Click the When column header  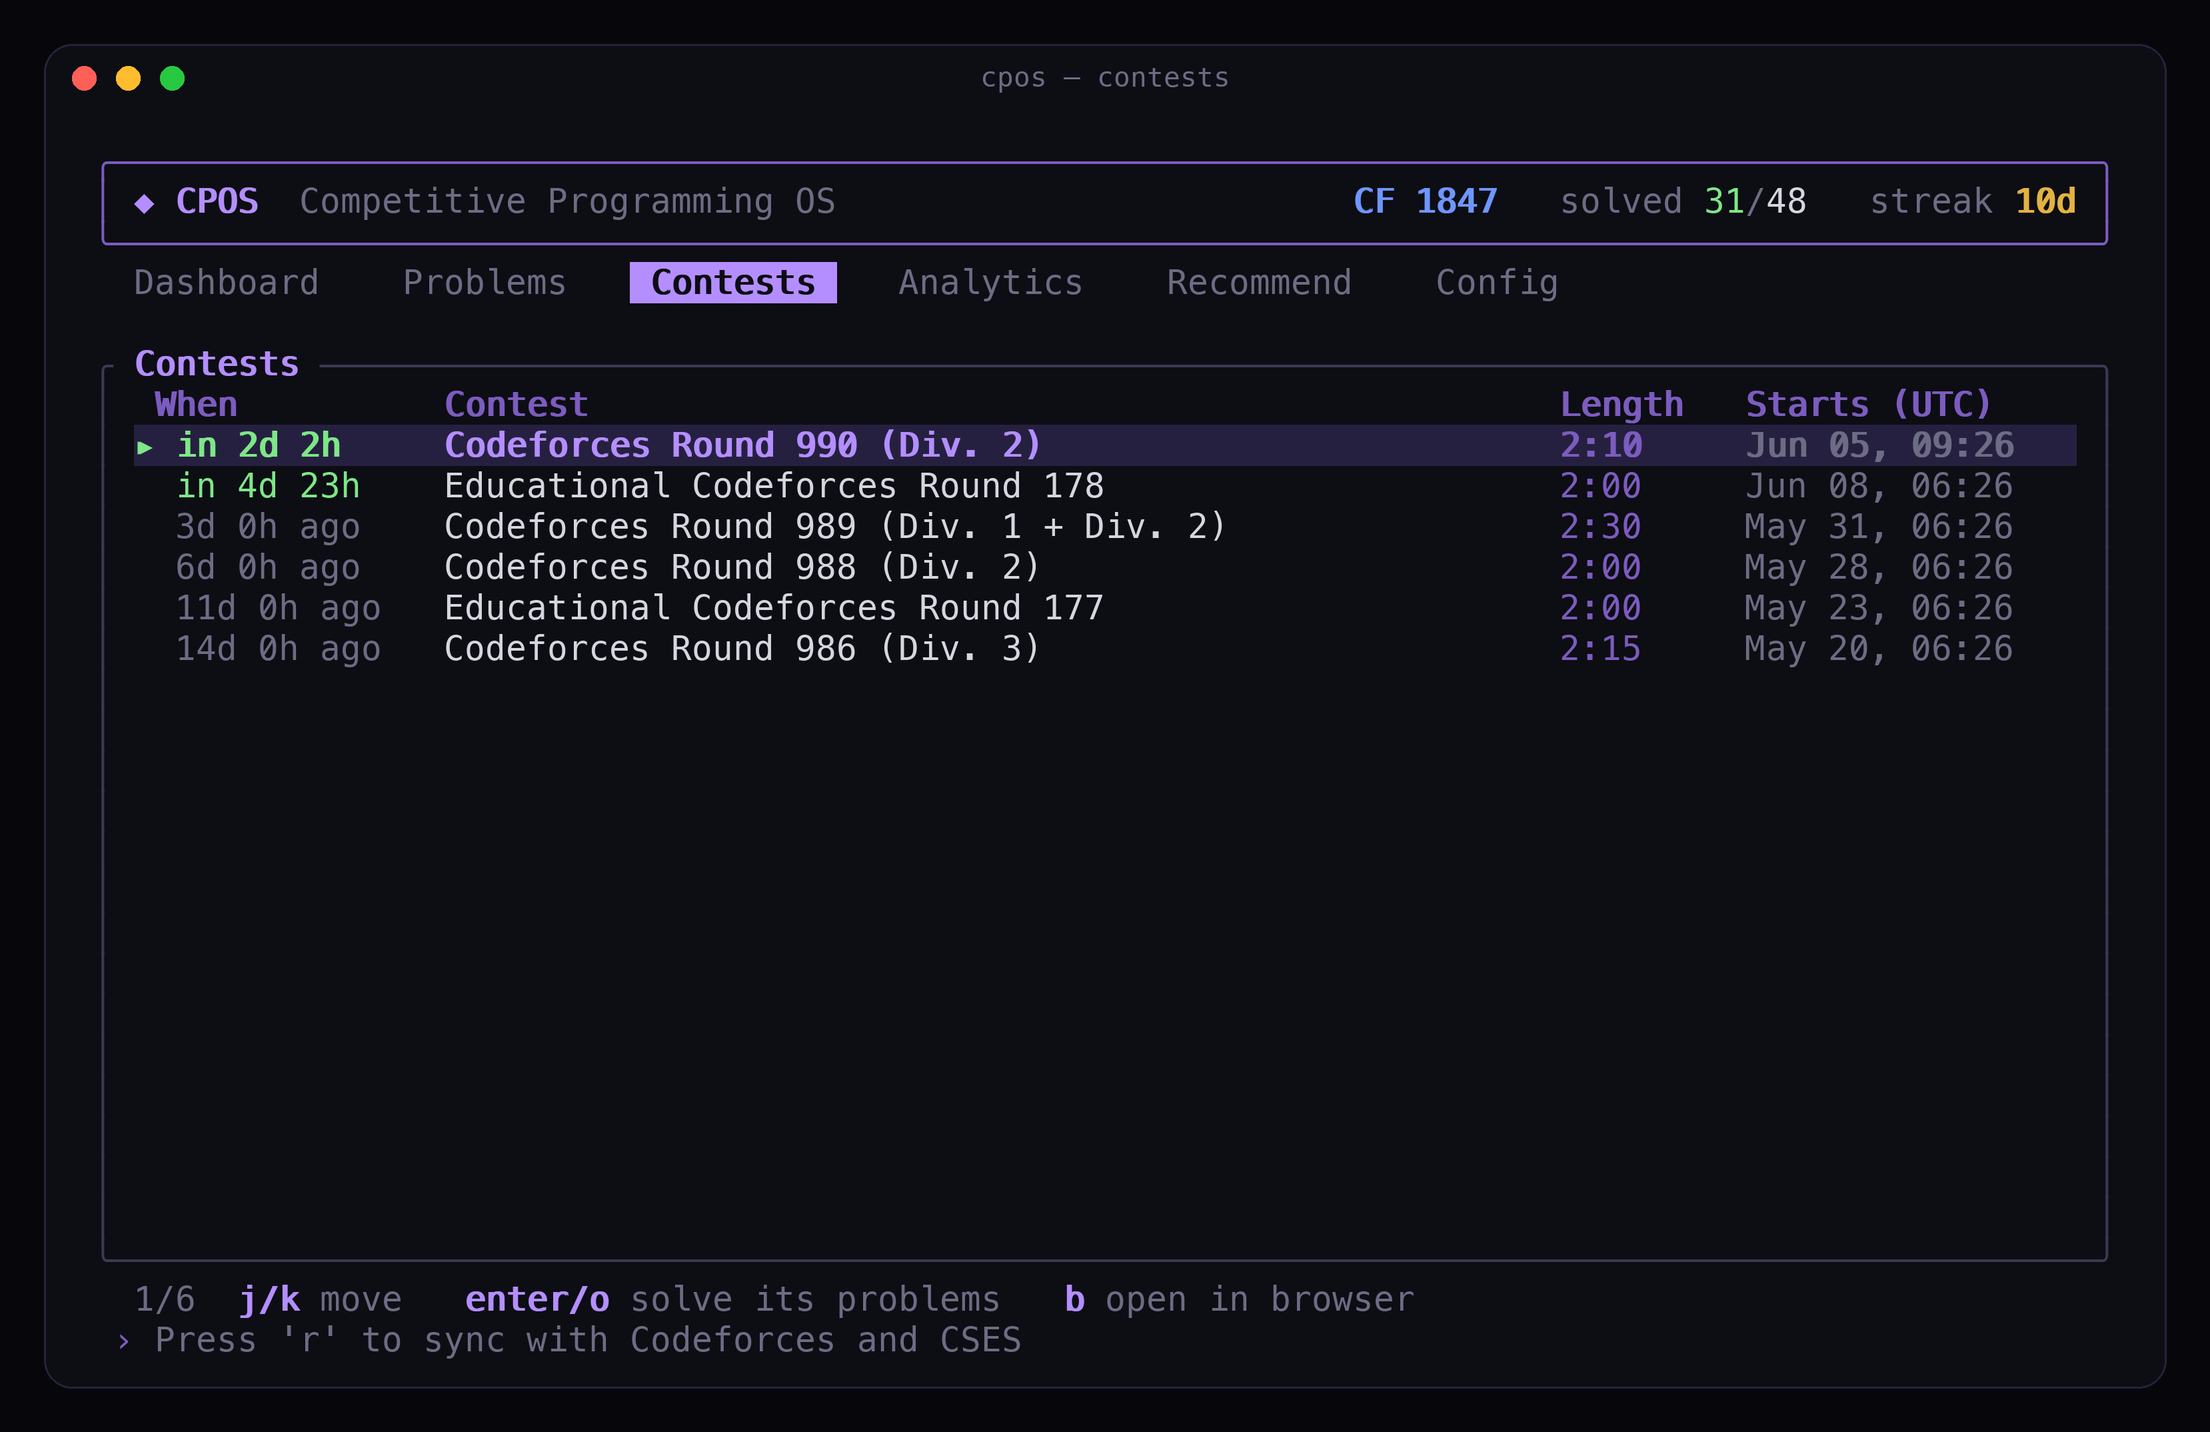[x=196, y=404]
